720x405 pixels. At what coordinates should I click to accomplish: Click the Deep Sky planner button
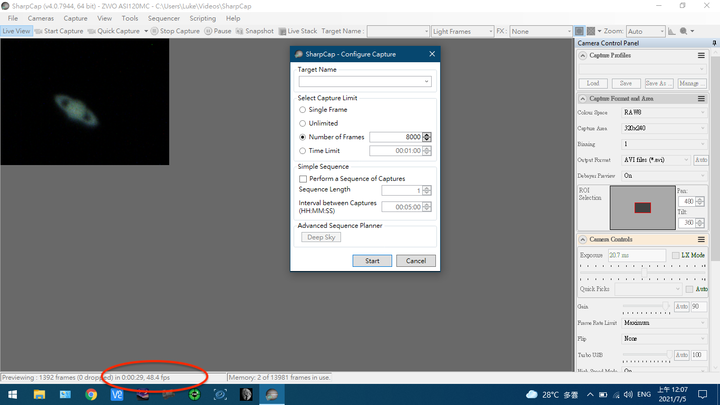tap(321, 237)
